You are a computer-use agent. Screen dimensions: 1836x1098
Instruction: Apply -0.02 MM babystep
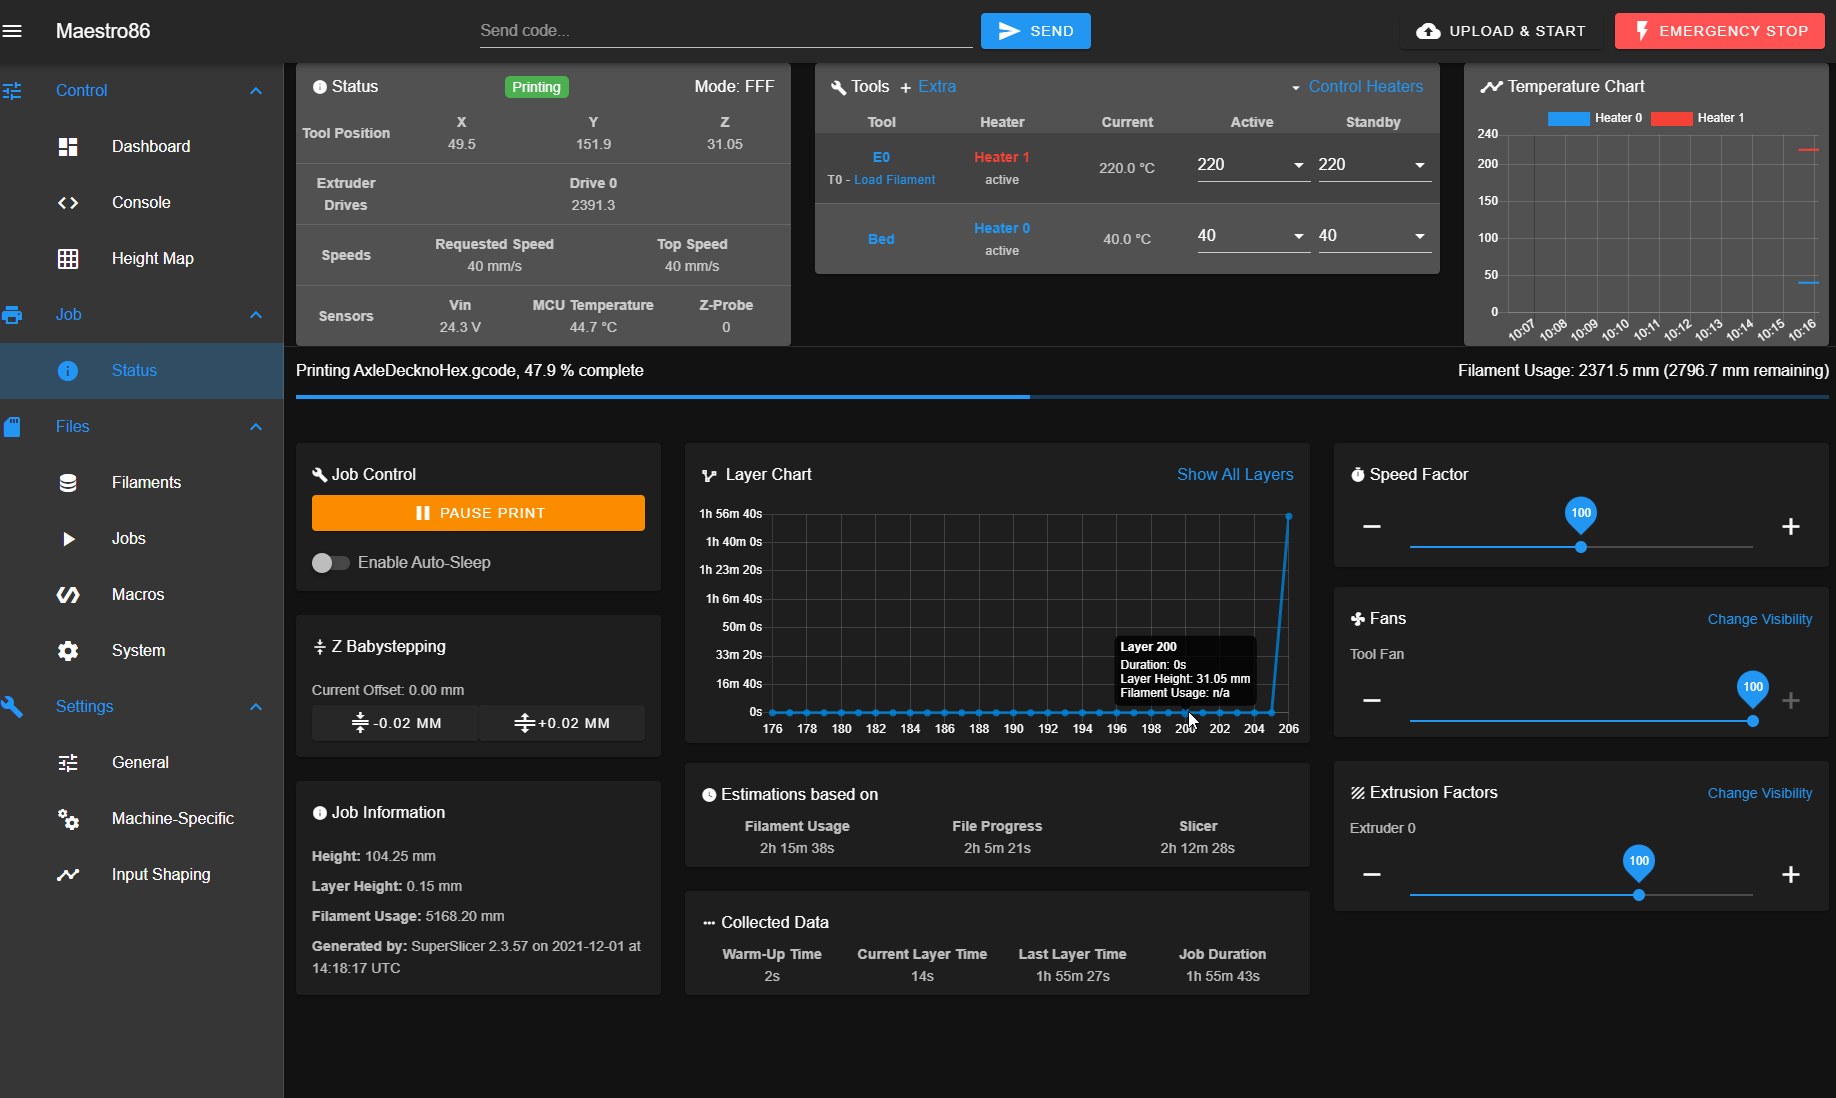coord(395,723)
